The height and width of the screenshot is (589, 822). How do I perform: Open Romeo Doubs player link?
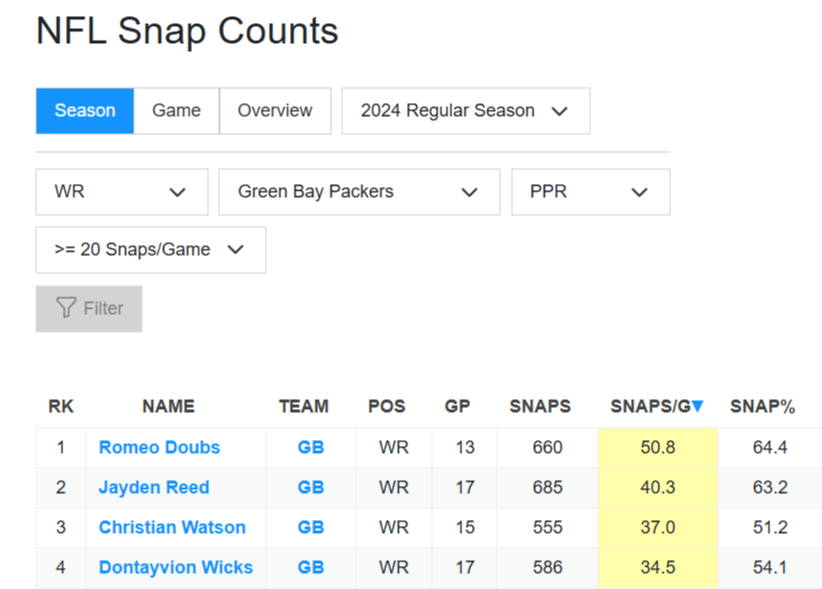[159, 447]
